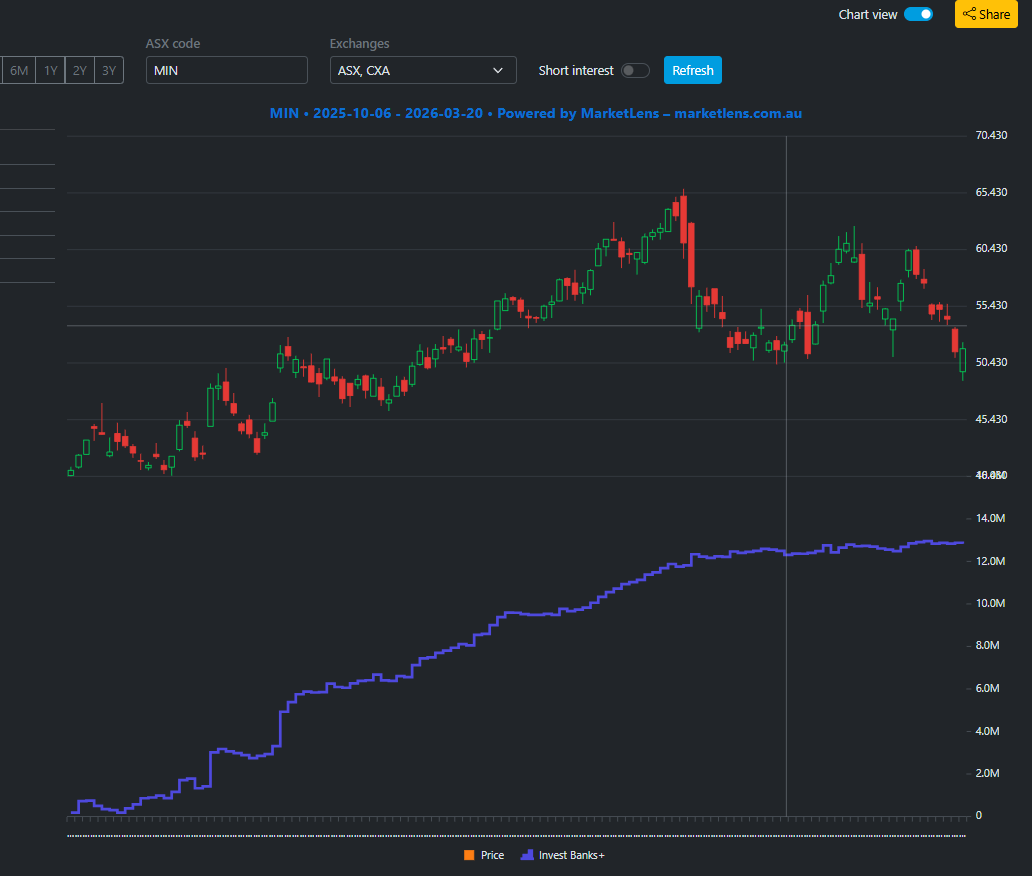The image size is (1032, 876).
Task: Click the Invest Banks+ legend label
Action: [571, 855]
